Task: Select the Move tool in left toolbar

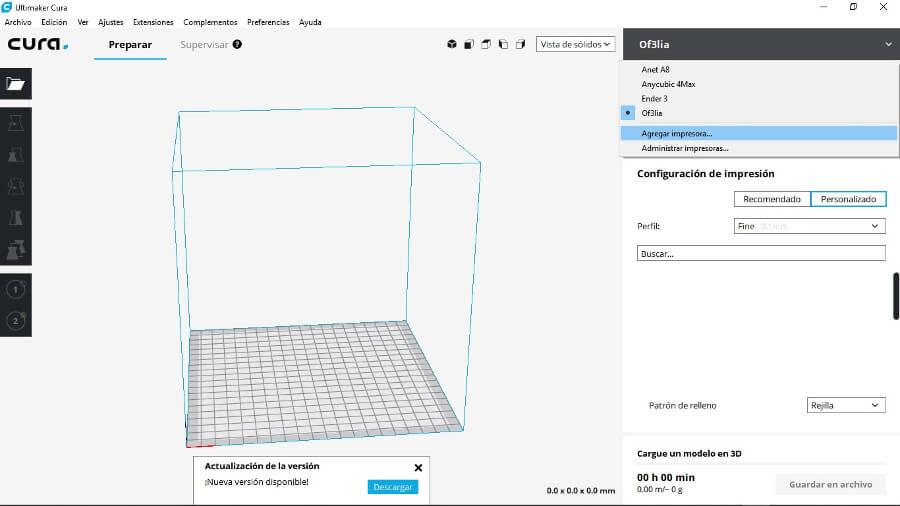Action: tap(16, 122)
